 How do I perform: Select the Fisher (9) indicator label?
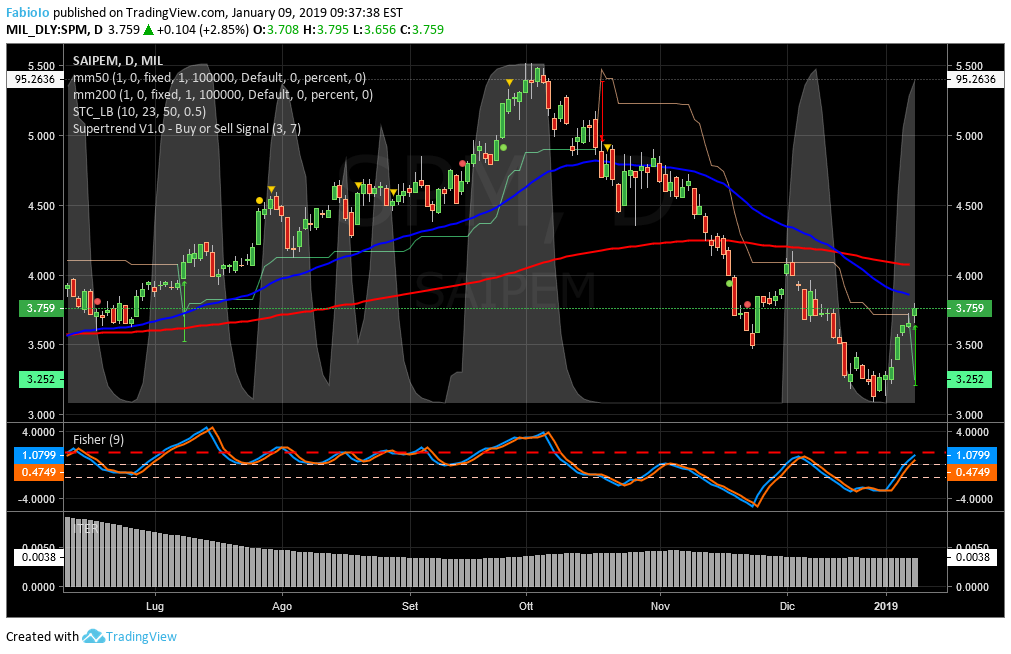99,439
